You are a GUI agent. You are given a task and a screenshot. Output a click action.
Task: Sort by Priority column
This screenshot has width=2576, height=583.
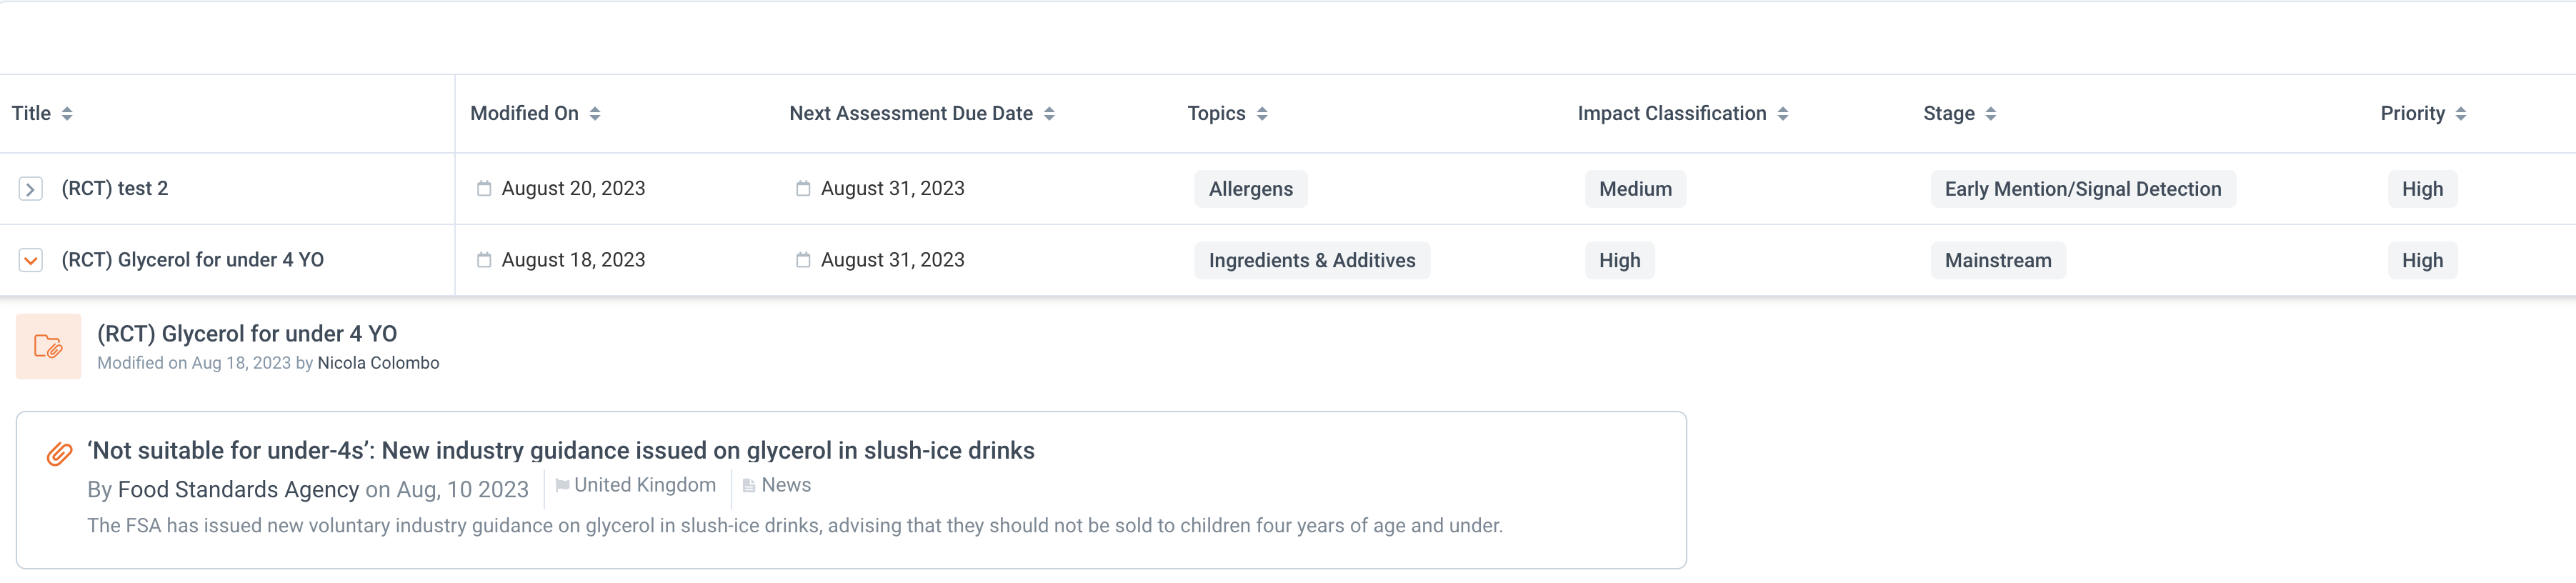(2461, 114)
